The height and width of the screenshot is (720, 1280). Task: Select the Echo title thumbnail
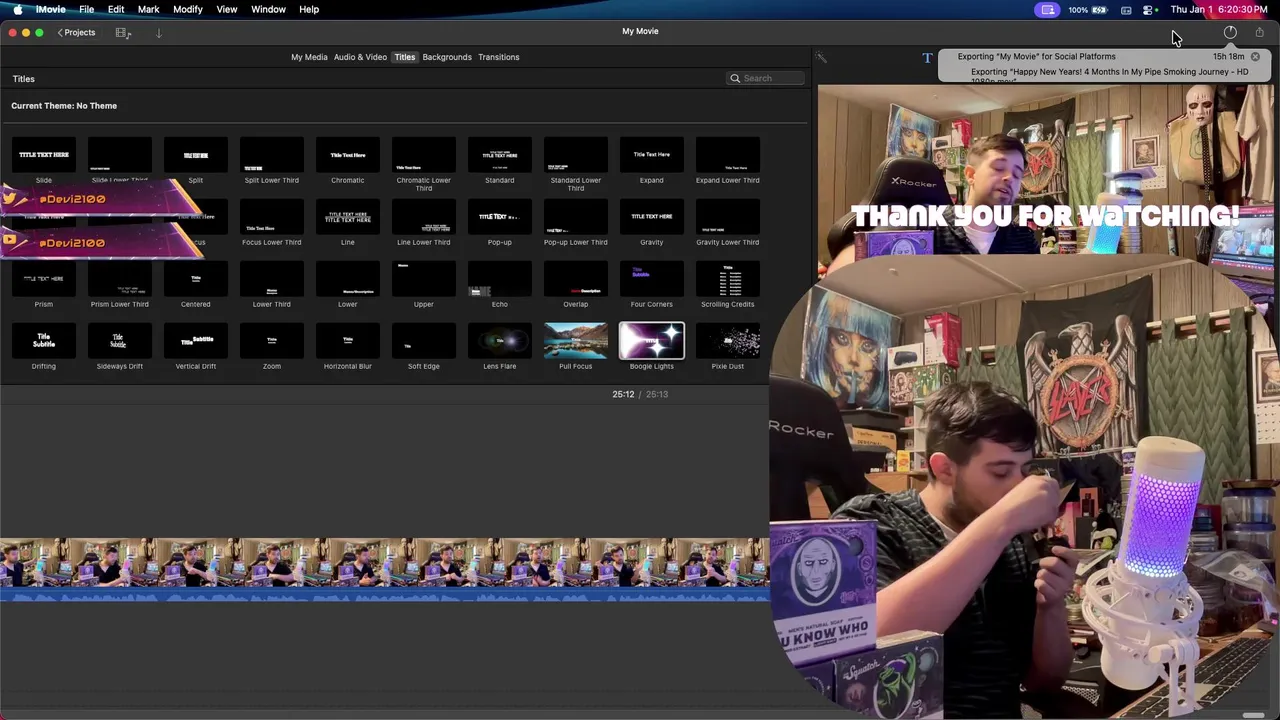point(500,279)
